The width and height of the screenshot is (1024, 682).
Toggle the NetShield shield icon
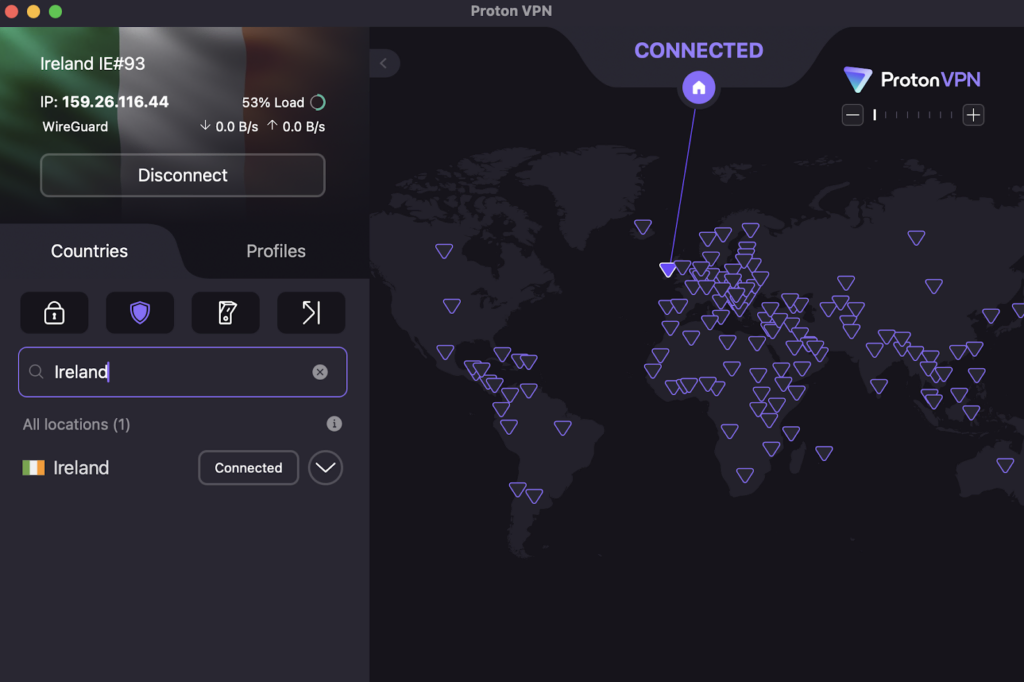coord(140,313)
